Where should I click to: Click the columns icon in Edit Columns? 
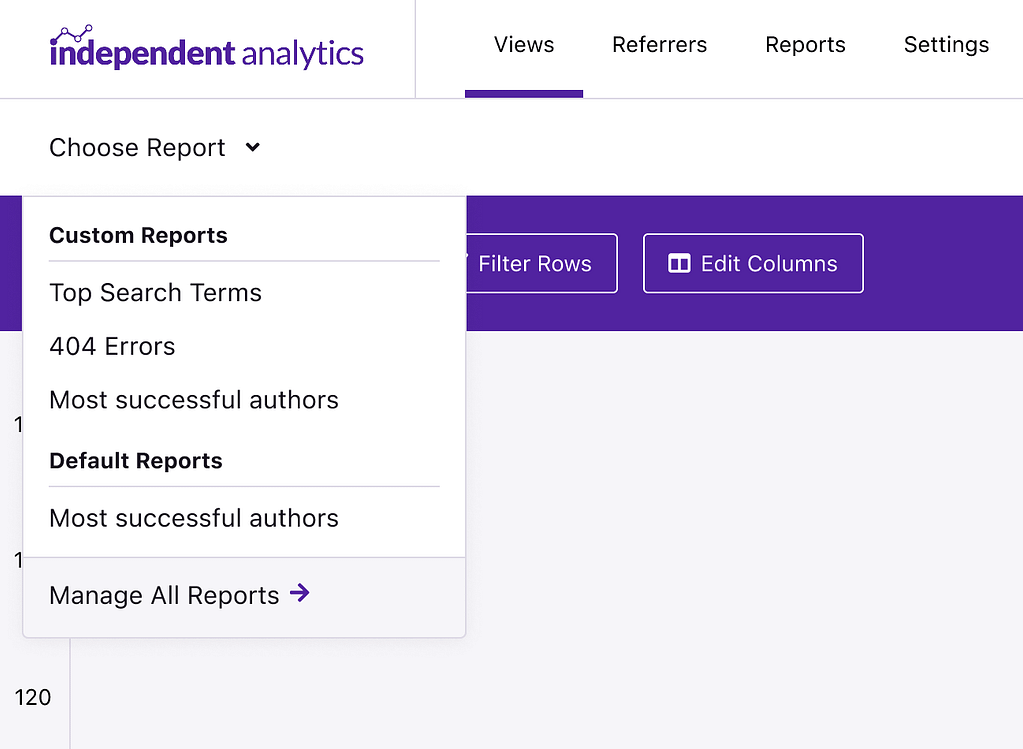click(679, 264)
